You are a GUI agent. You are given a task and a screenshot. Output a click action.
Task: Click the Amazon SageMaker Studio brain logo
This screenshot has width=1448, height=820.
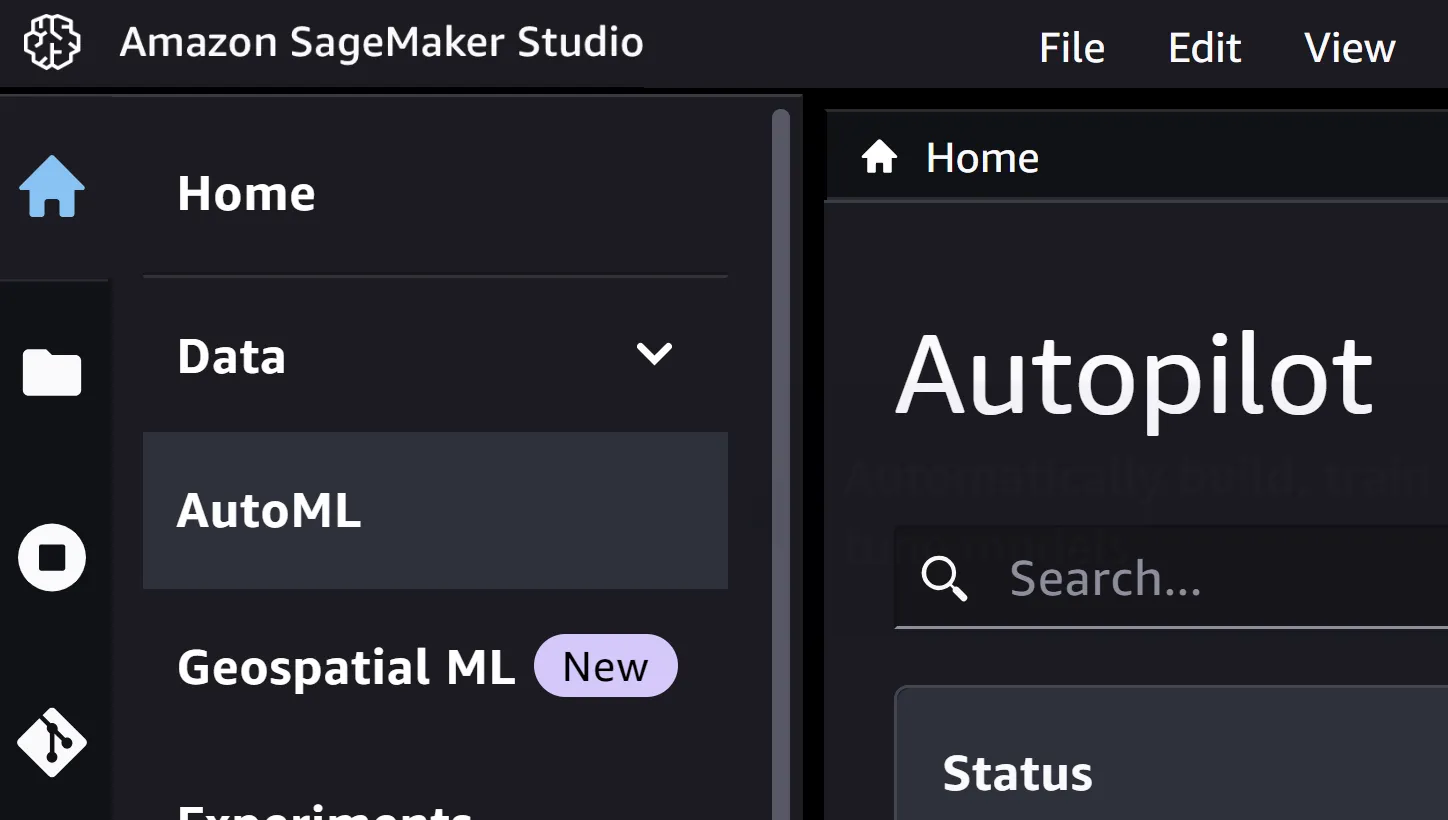click(52, 42)
